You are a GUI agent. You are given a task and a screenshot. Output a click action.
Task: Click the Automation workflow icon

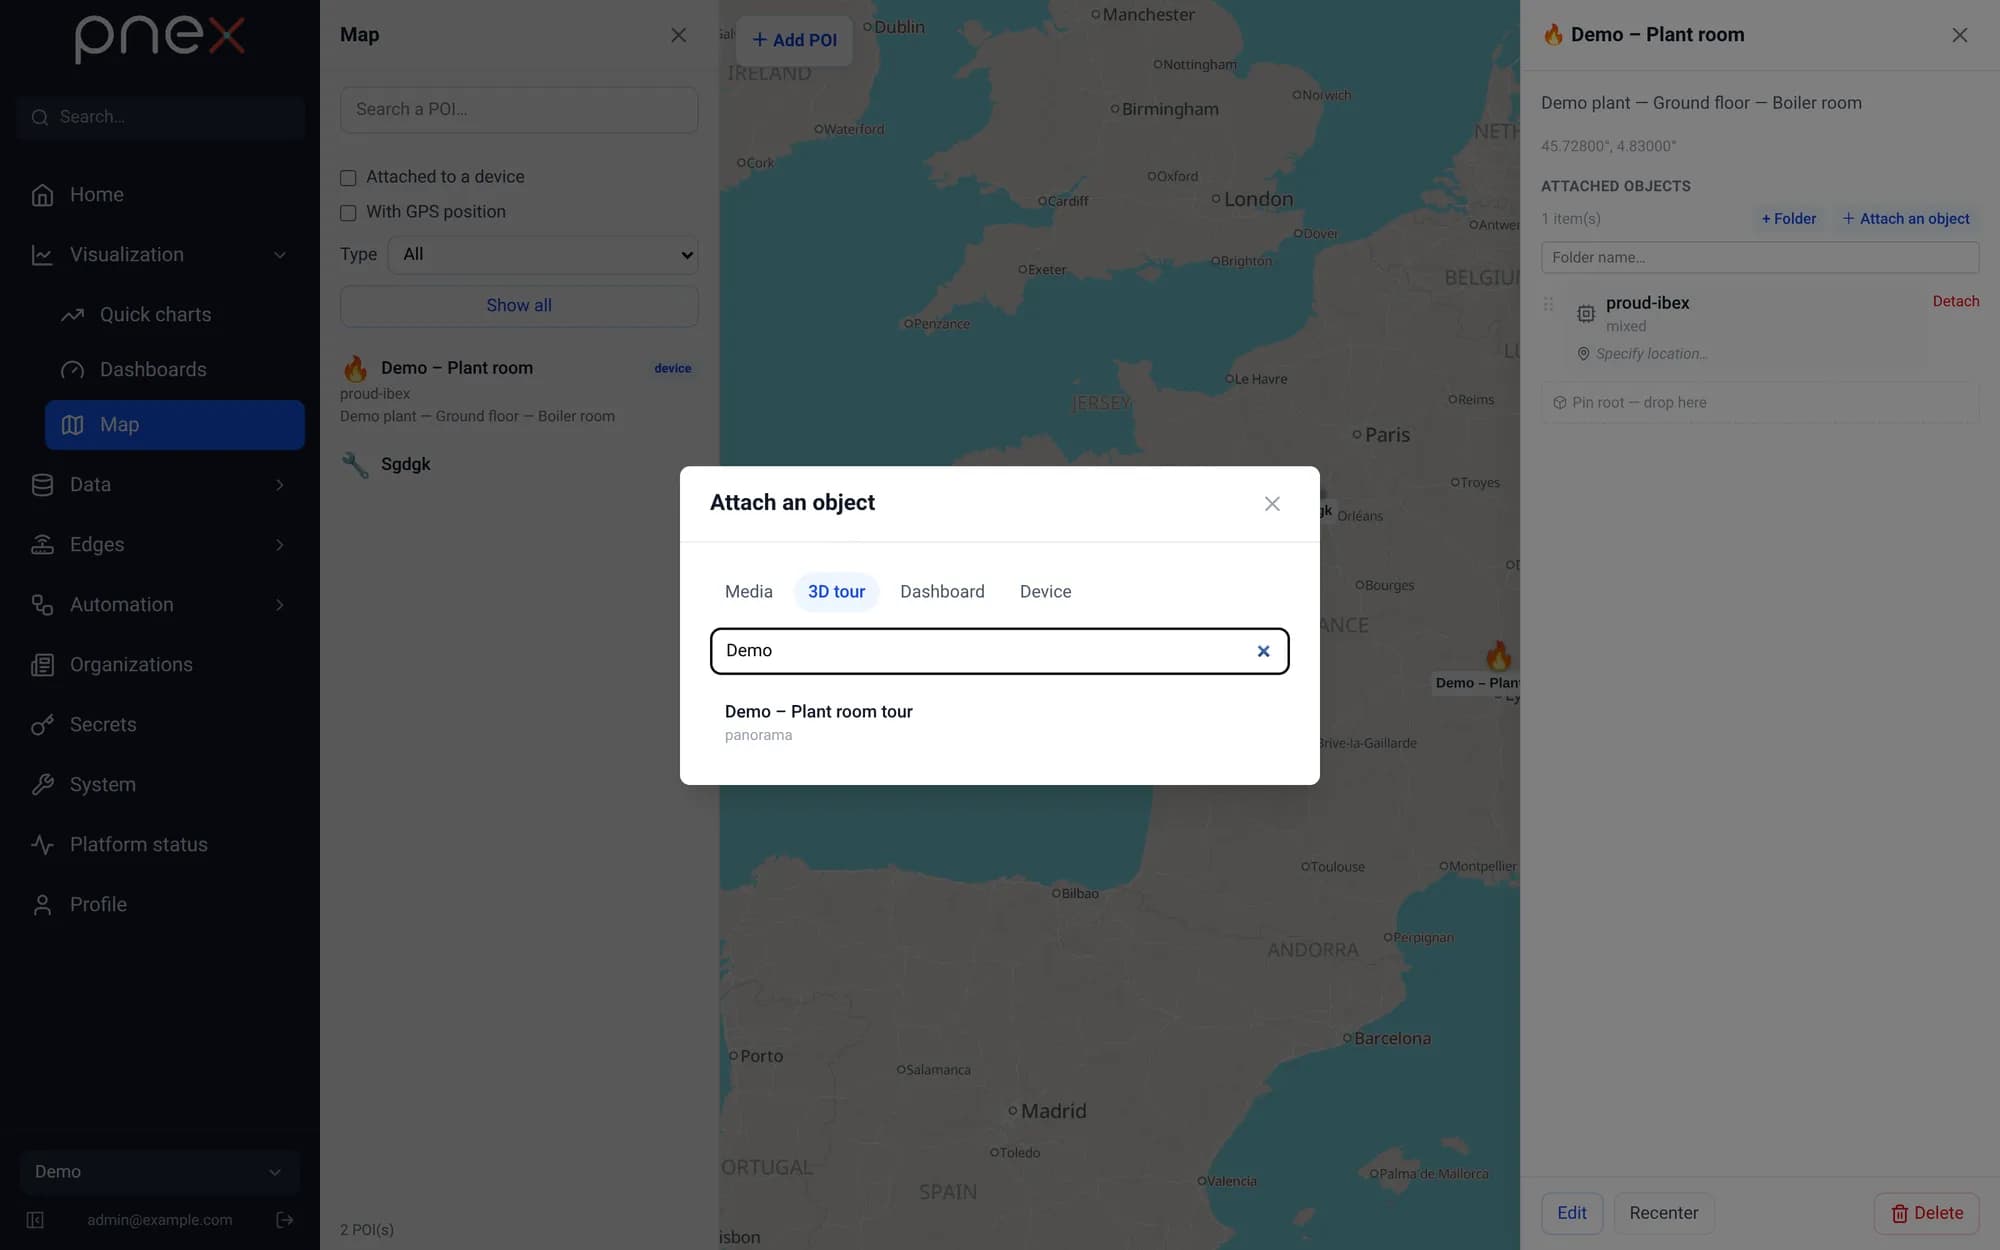point(42,605)
